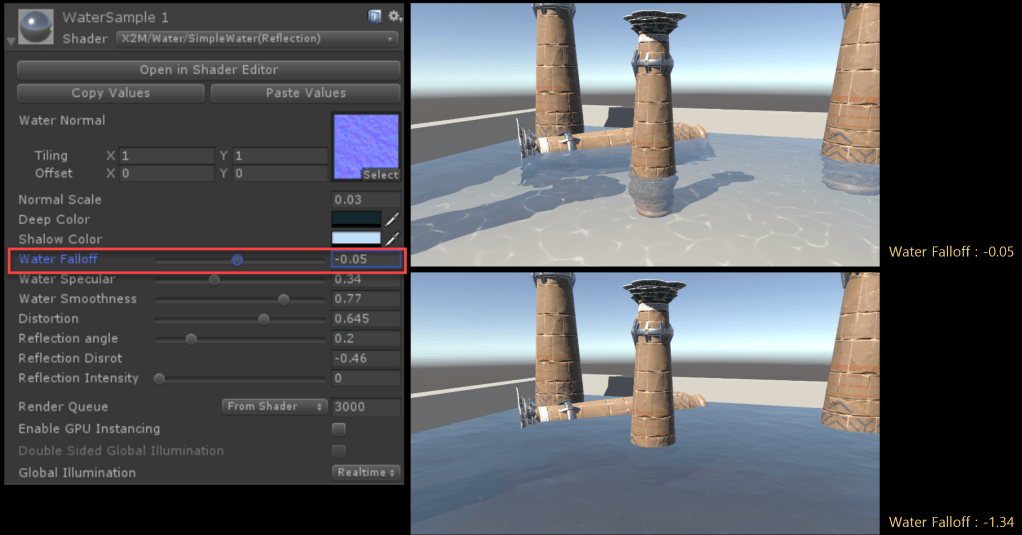This screenshot has width=1022, height=535.
Task: Click Open in Shader Editor button
Action: click(208, 70)
